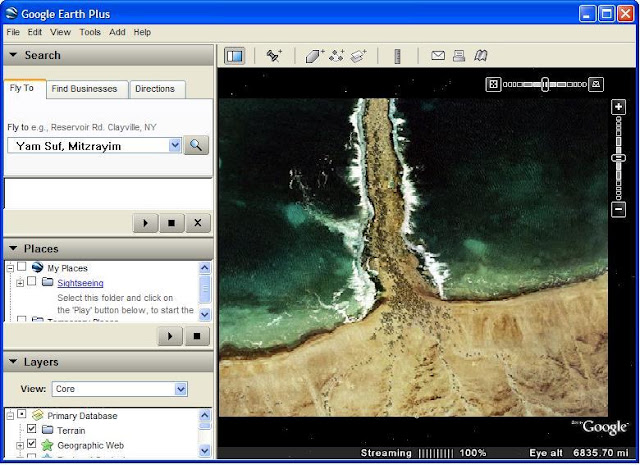Image resolution: width=640 pixels, height=465 pixels.
Task: Show view in Google Maps
Action: pyautogui.click(x=481, y=56)
